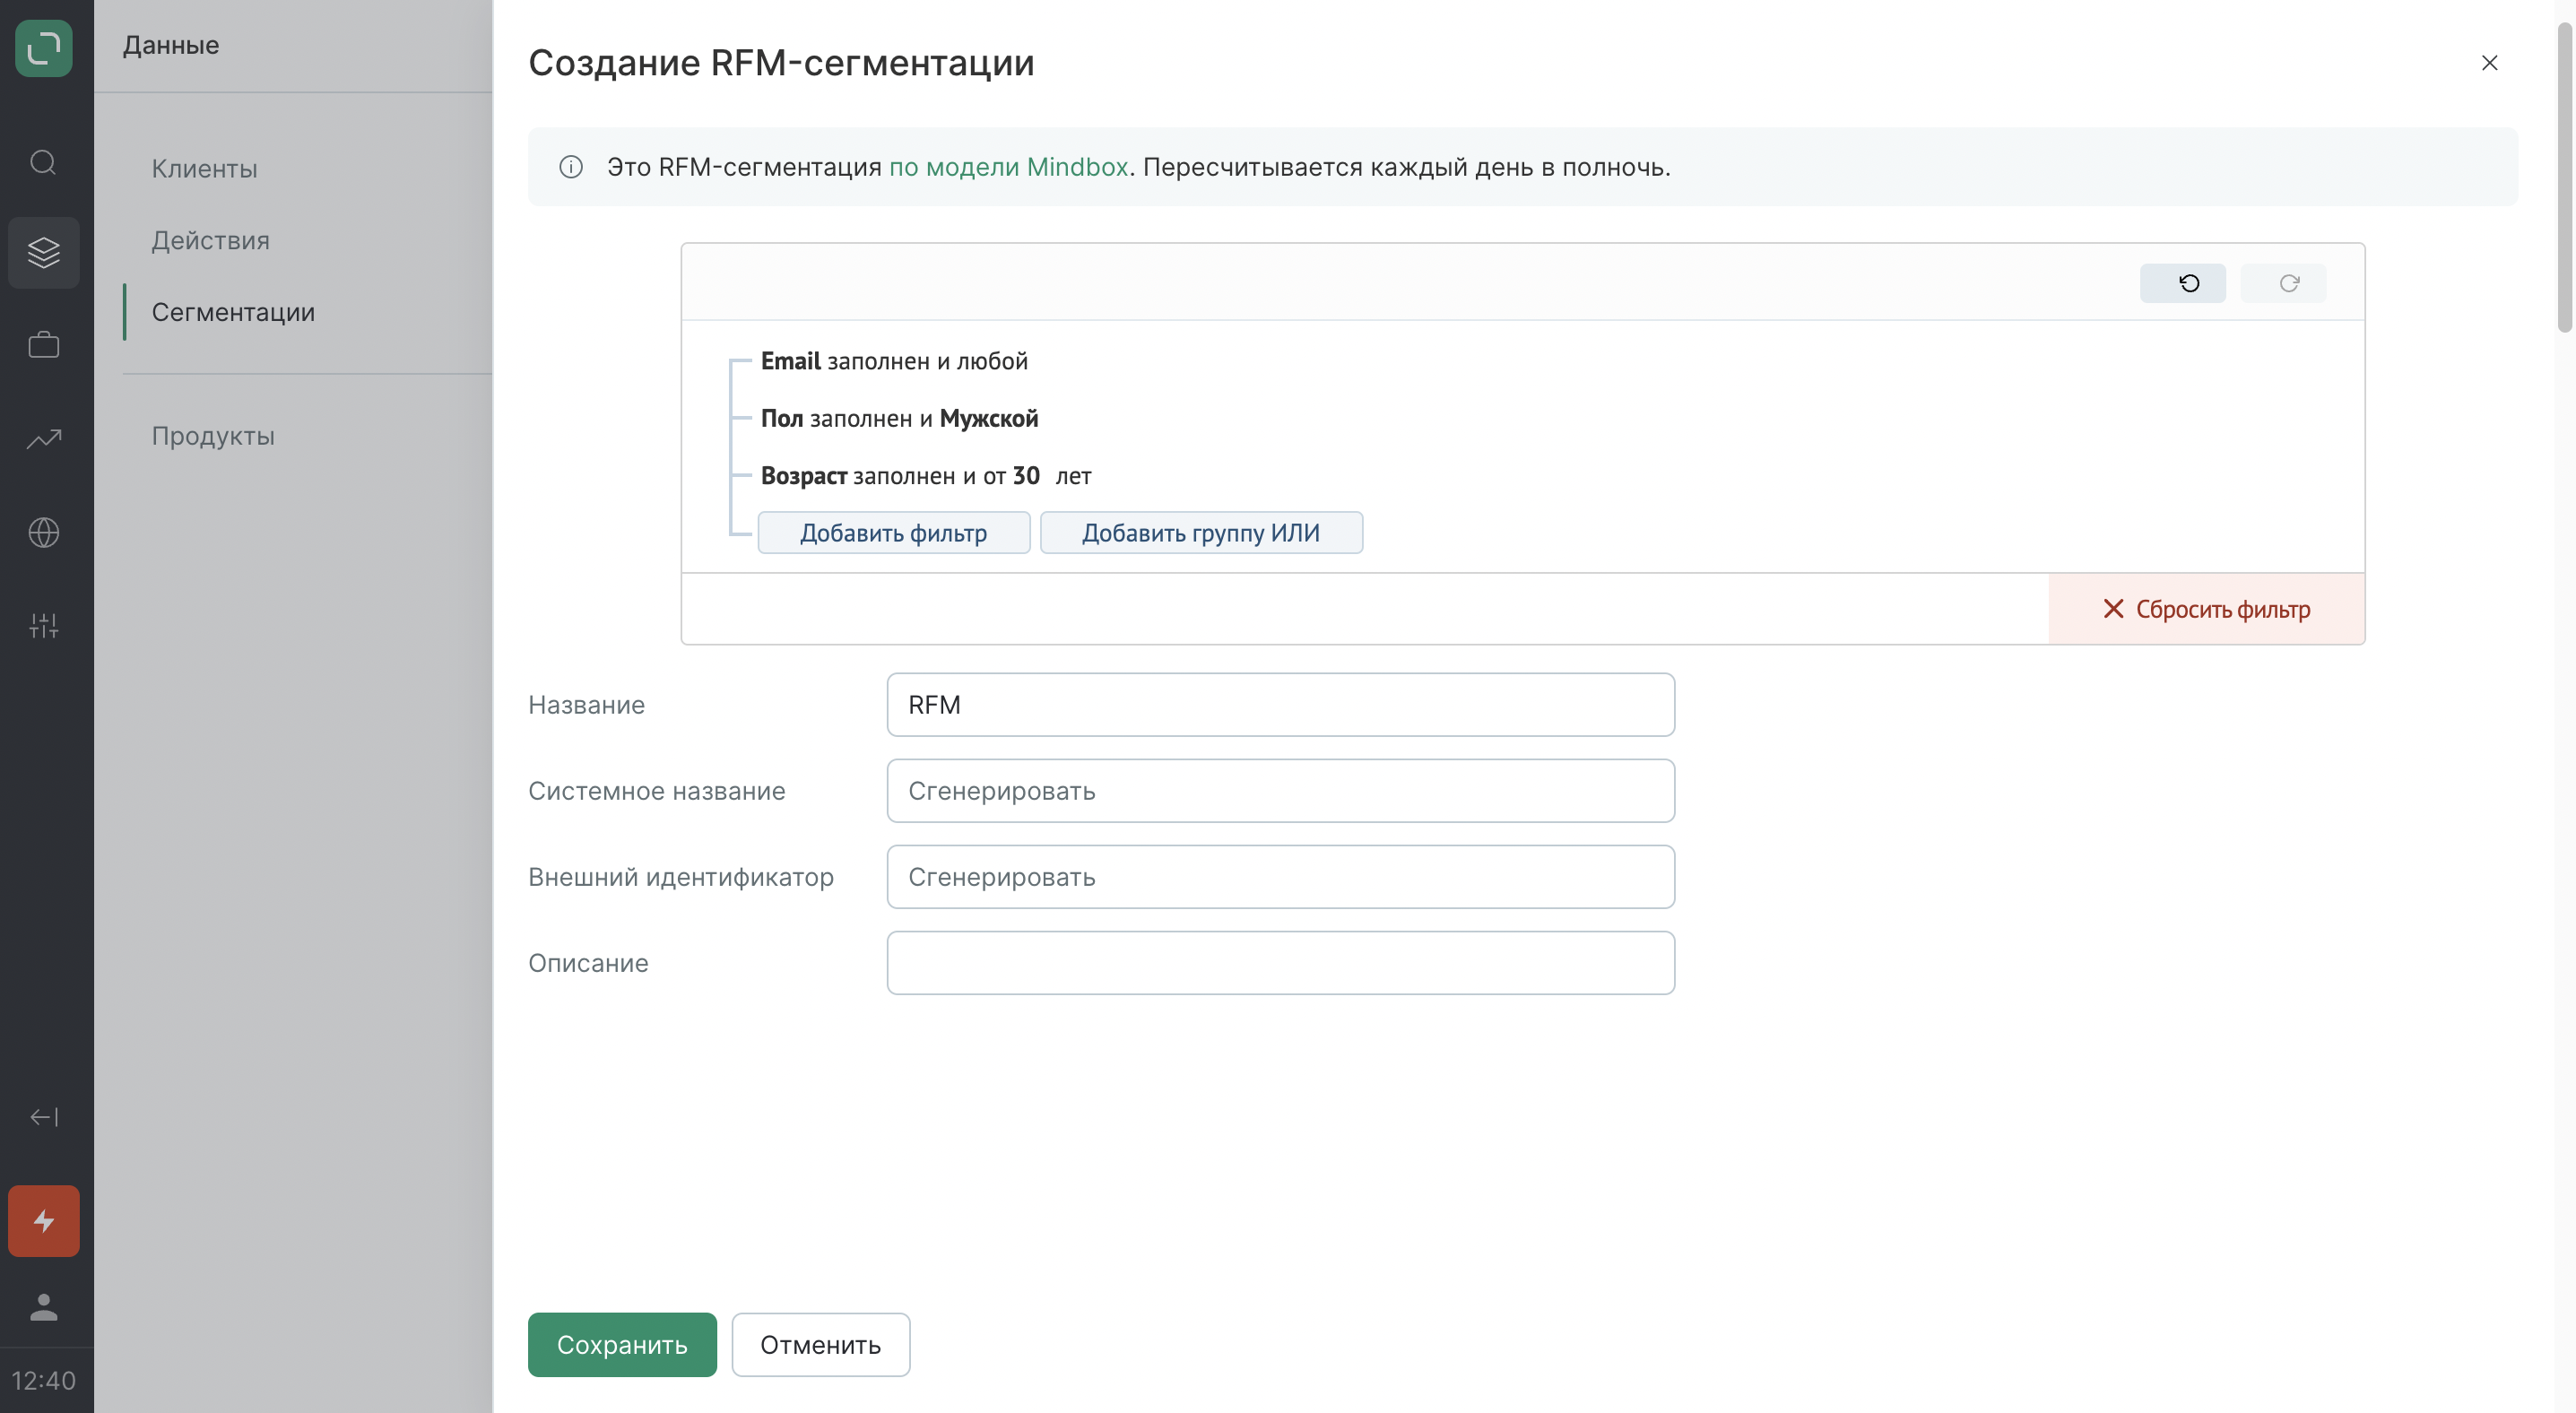Open Действия in the Data menu
This screenshot has height=1413, width=2576.
point(211,240)
